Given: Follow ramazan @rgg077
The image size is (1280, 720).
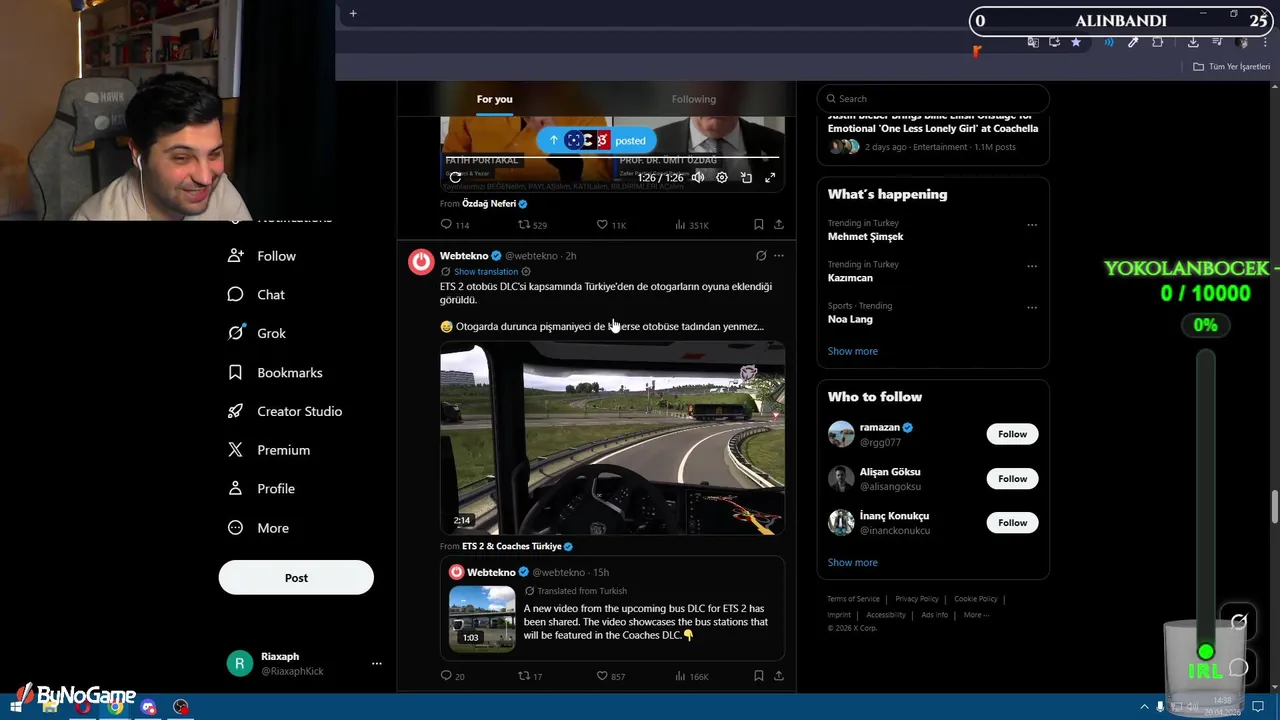Looking at the screenshot, I should coord(1012,434).
